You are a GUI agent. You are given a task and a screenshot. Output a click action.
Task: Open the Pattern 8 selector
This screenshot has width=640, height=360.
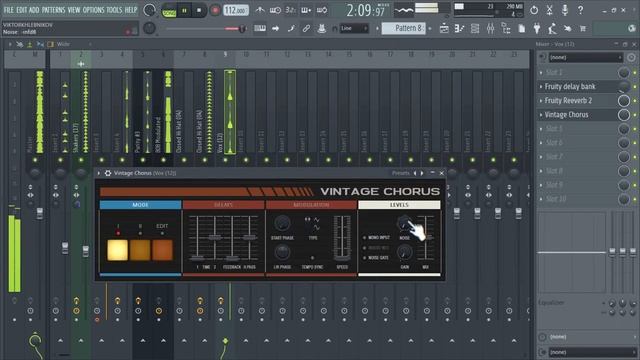pos(404,28)
